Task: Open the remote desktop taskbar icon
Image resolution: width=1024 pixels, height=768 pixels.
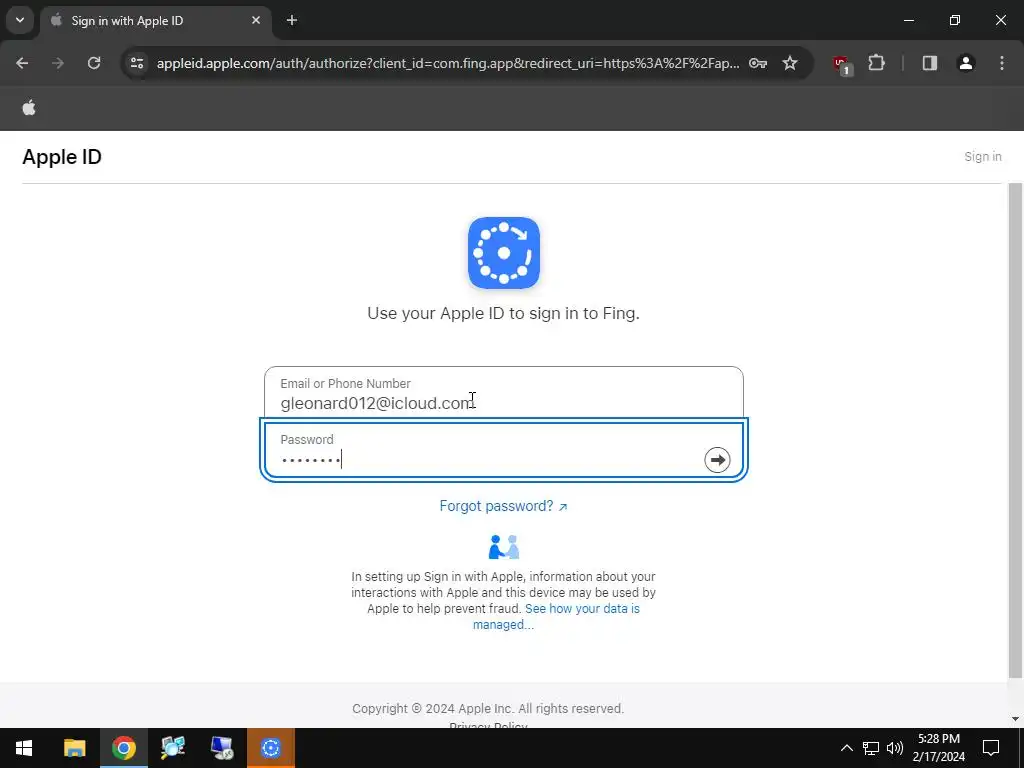Action: (x=222, y=748)
